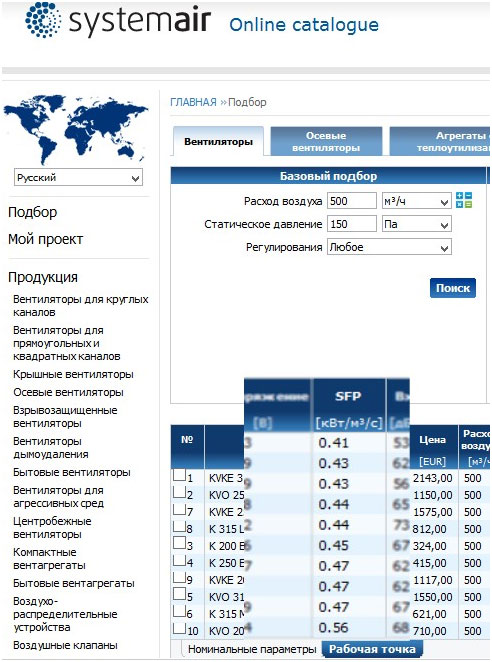Click the price 1117,00
The width and height of the screenshot is (492, 662).
432,580
